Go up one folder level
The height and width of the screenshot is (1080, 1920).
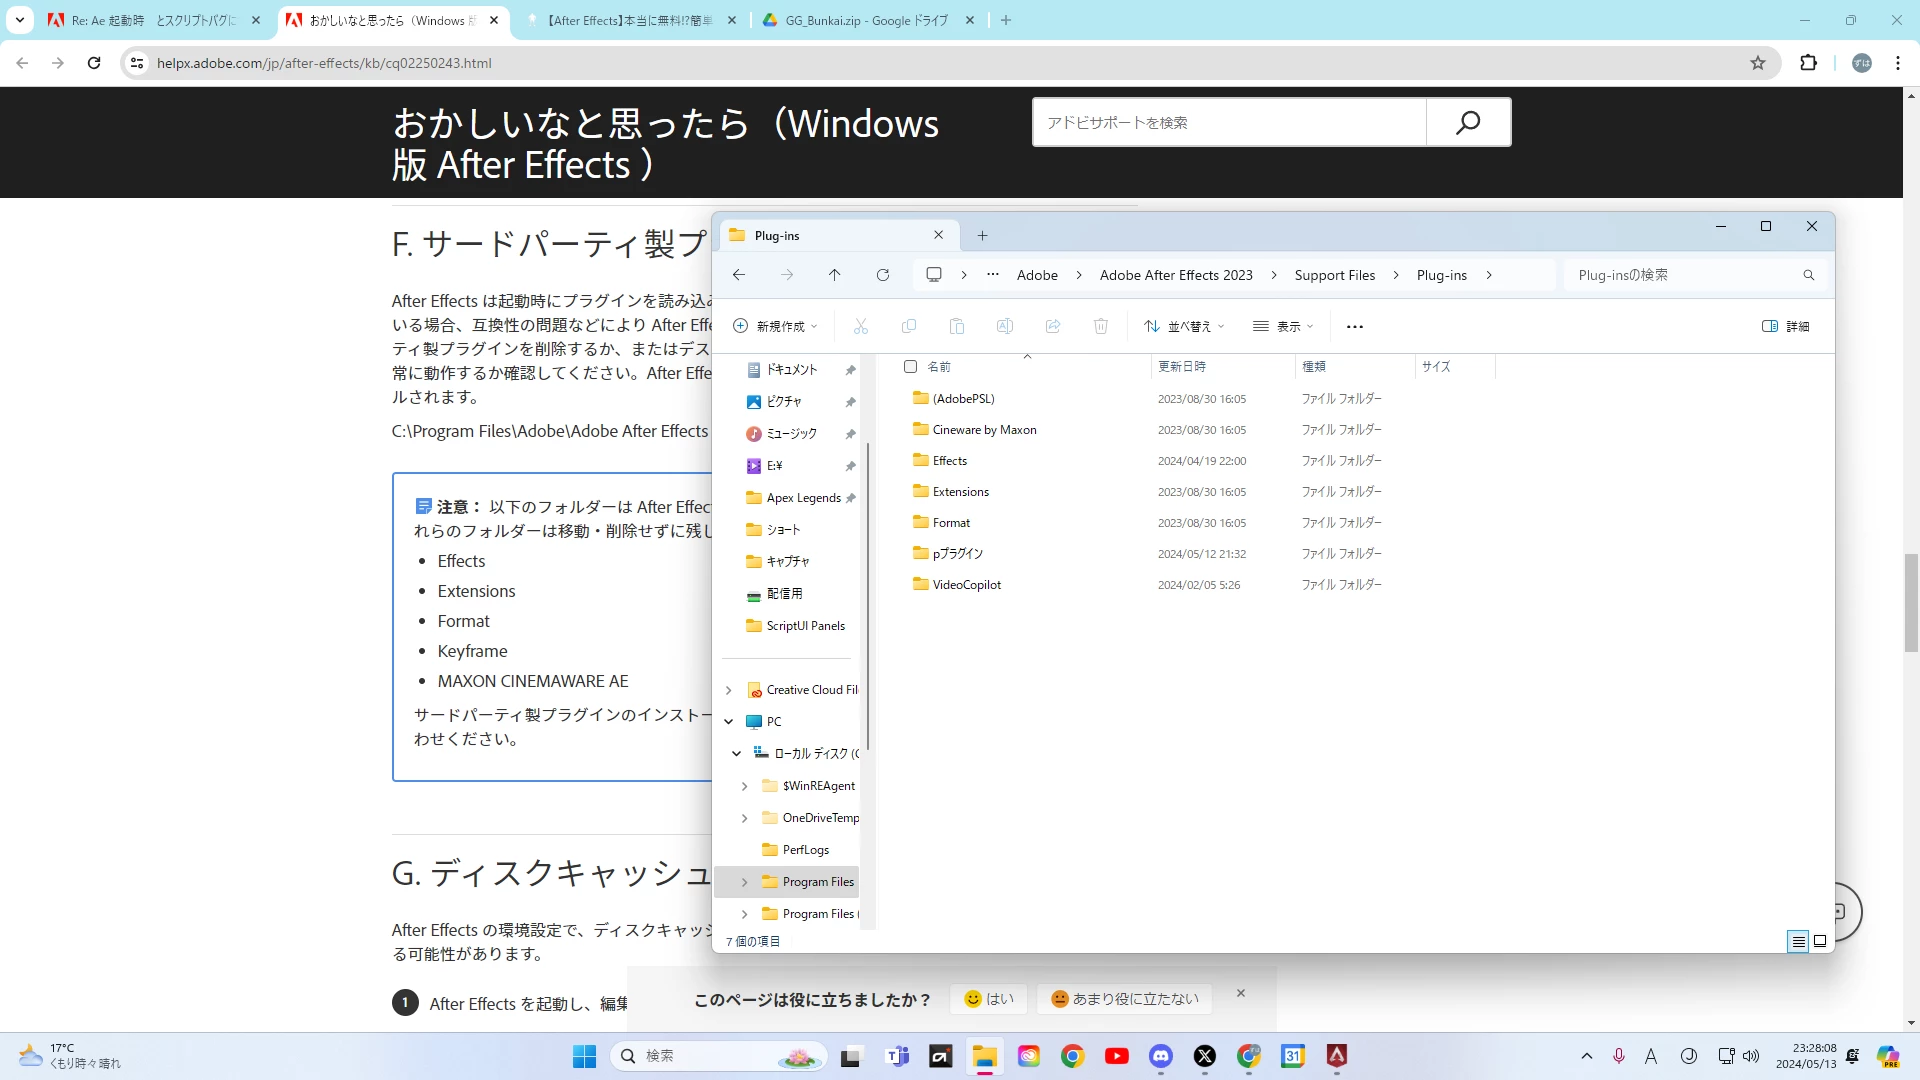pyautogui.click(x=834, y=275)
